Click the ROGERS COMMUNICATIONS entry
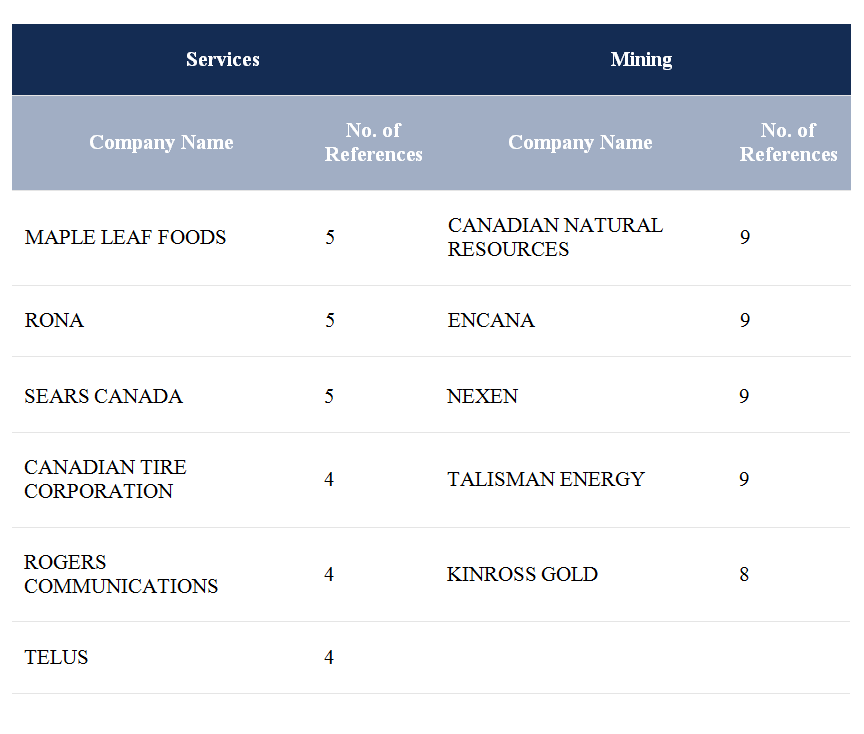864x734 pixels. (120, 575)
